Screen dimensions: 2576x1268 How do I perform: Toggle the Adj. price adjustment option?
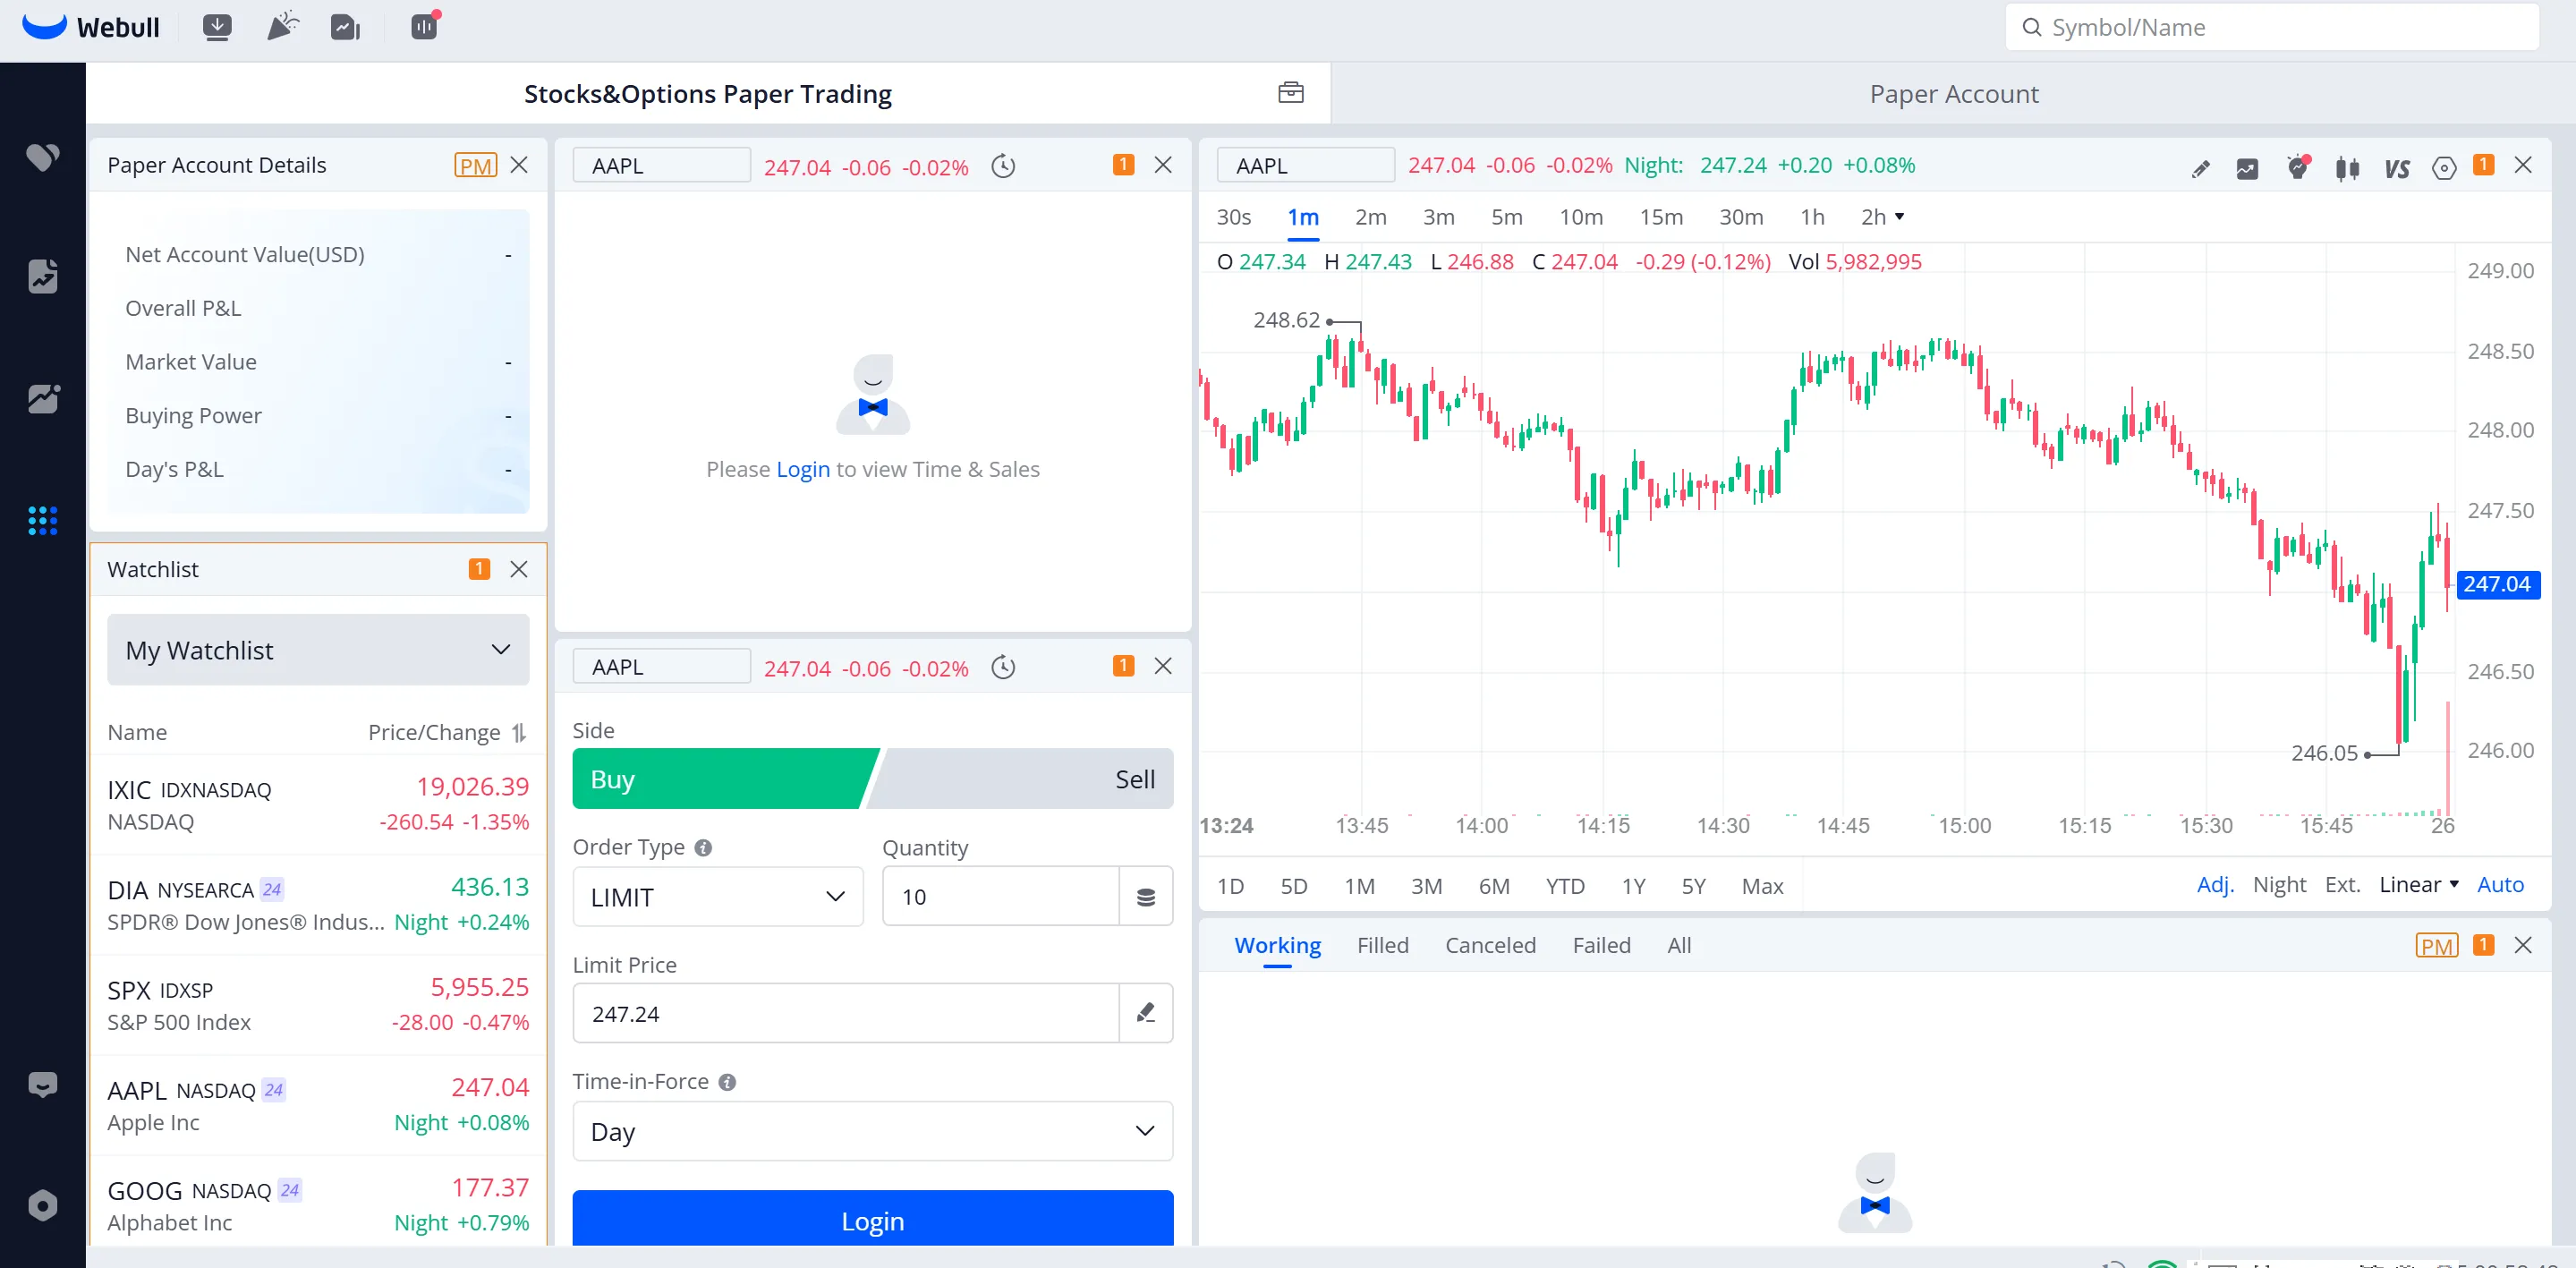click(2215, 885)
